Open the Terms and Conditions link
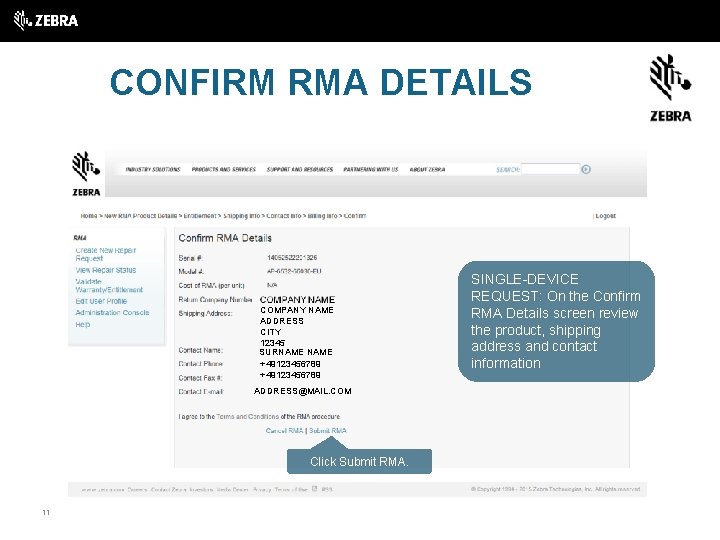Screen dimensions: 720x540 [247, 416]
